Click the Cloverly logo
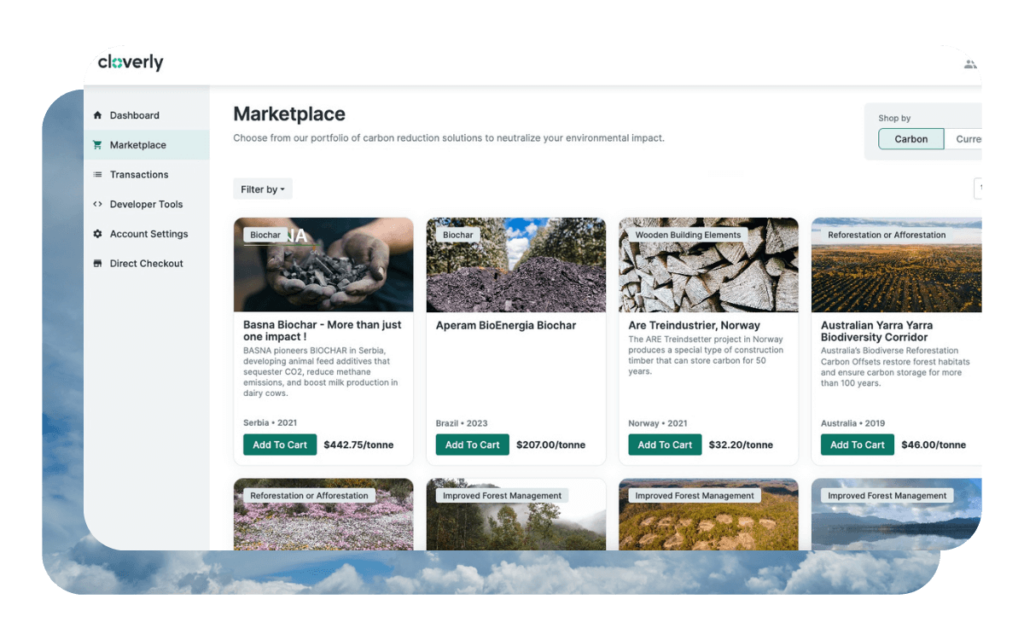Image resolution: width=1024 pixels, height=640 pixels. (131, 62)
